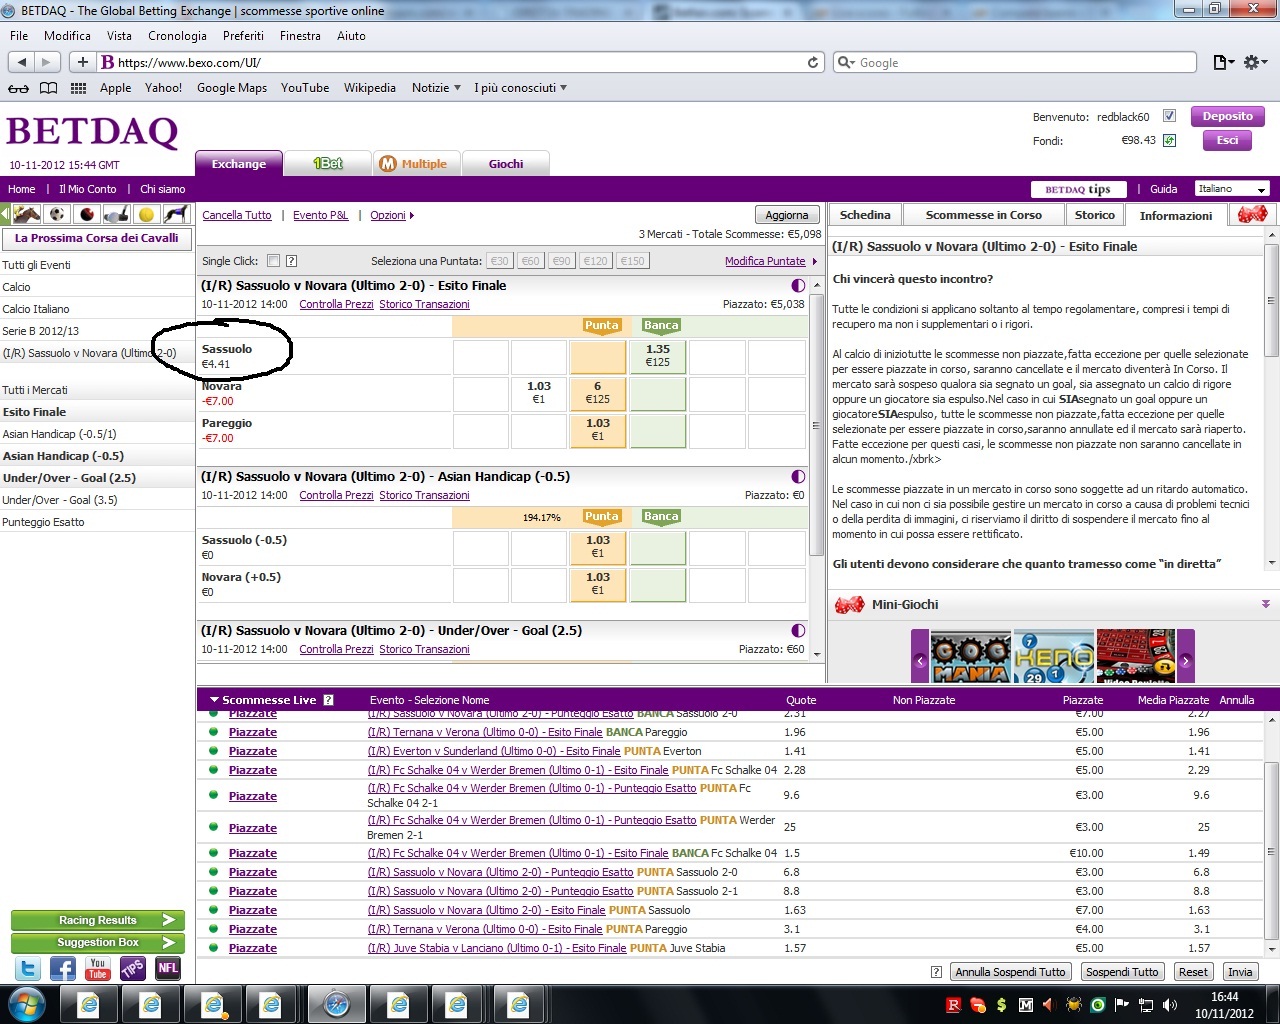
Task: Click the Aggiorna refresh button
Action: tap(787, 215)
